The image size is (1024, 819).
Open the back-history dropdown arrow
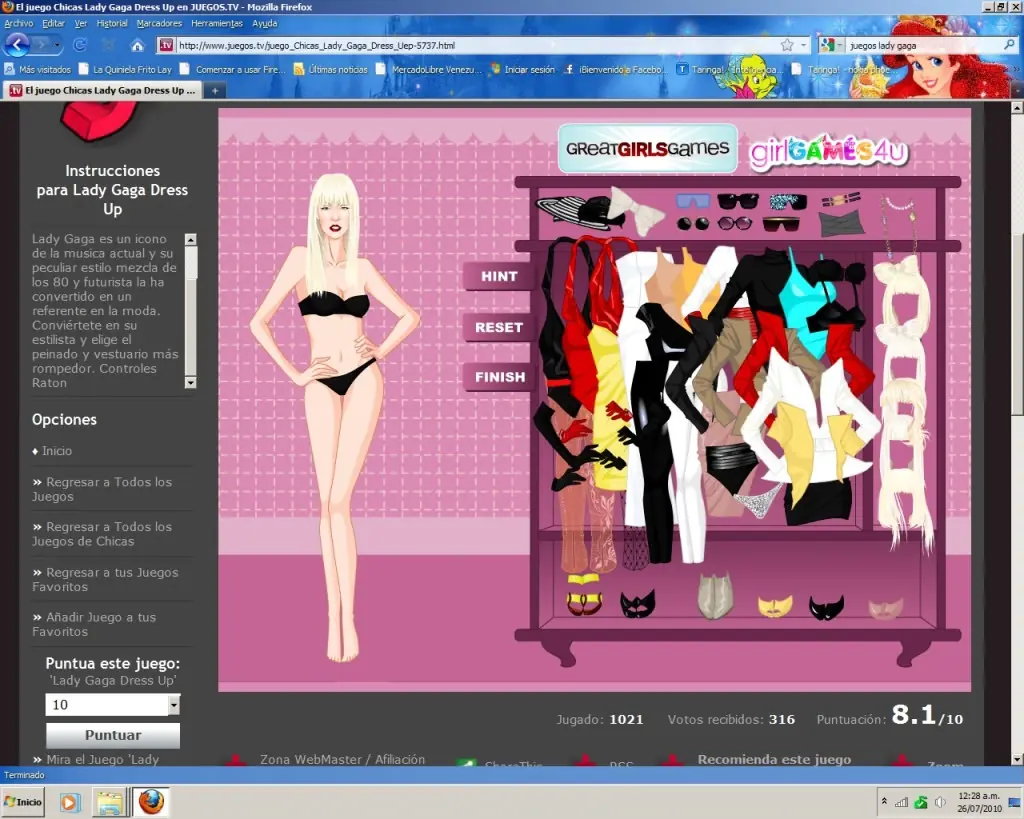pos(57,45)
